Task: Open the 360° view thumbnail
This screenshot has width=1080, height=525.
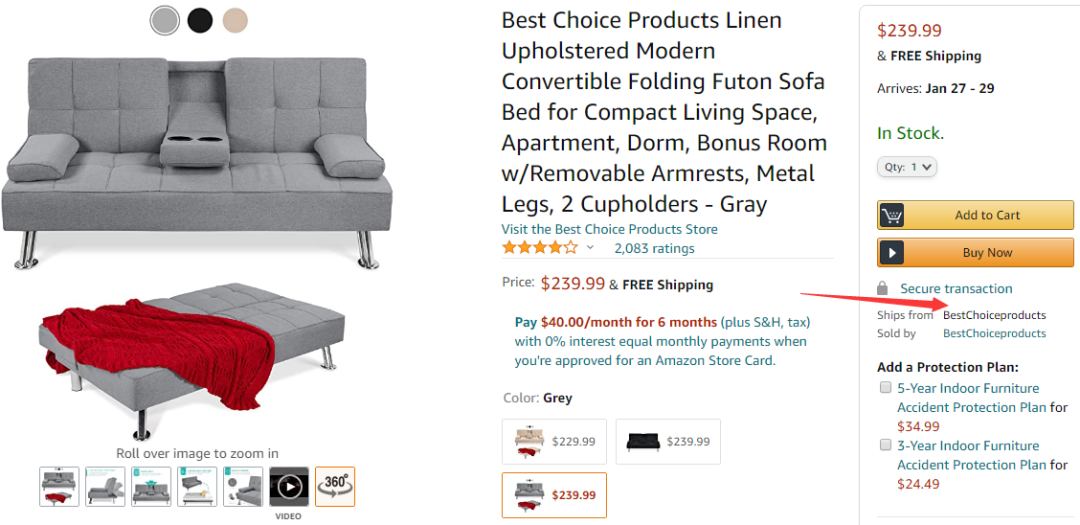Action: (335, 486)
